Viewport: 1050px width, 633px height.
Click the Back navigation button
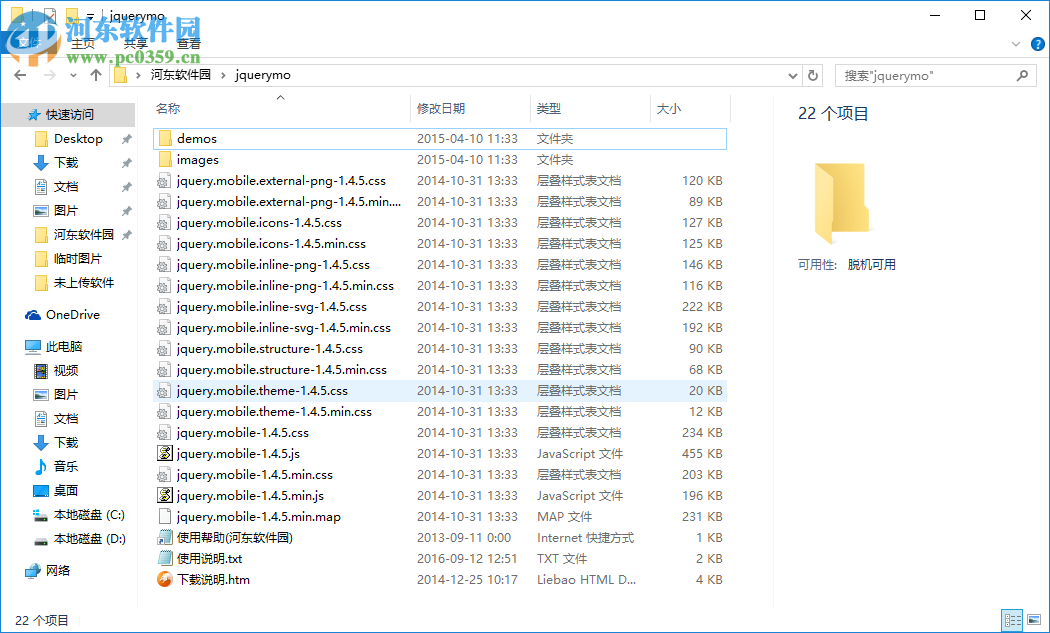click(x=20, y=75)
